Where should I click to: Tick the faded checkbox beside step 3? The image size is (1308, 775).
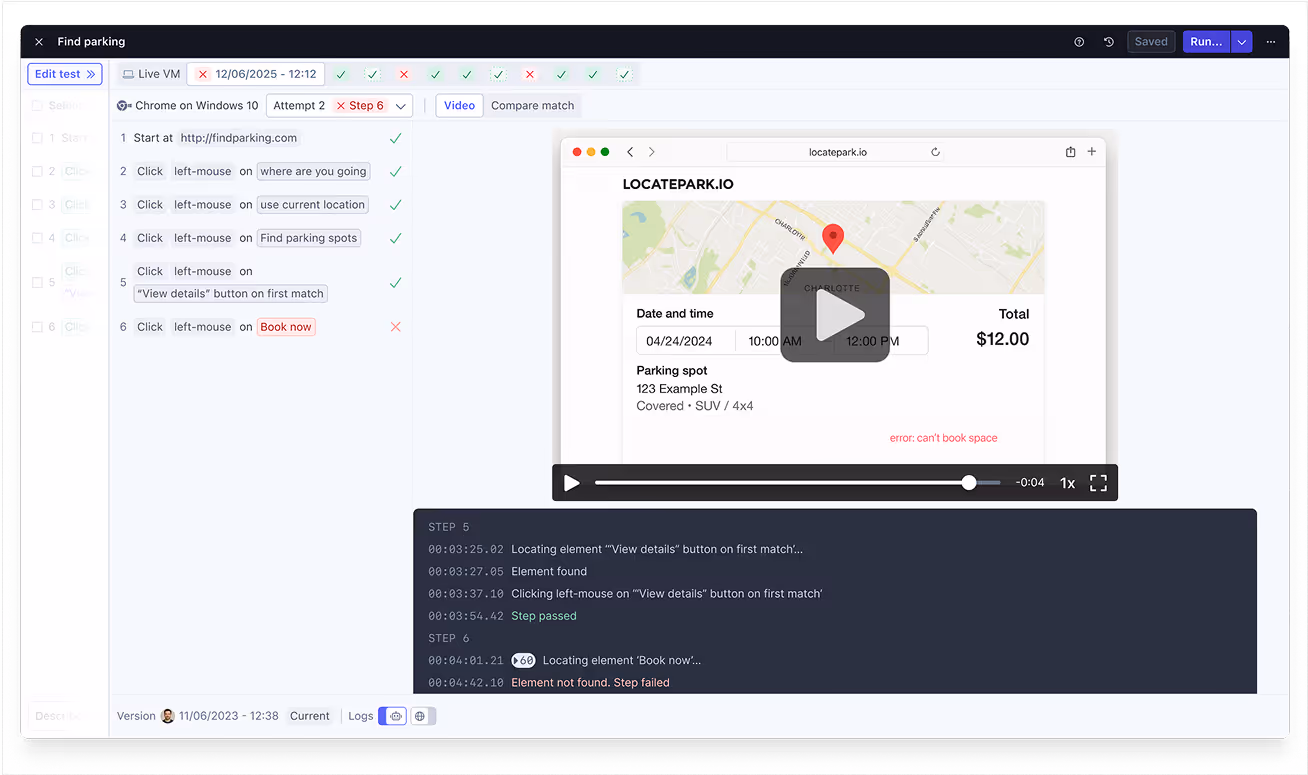(x=37, y=204)
